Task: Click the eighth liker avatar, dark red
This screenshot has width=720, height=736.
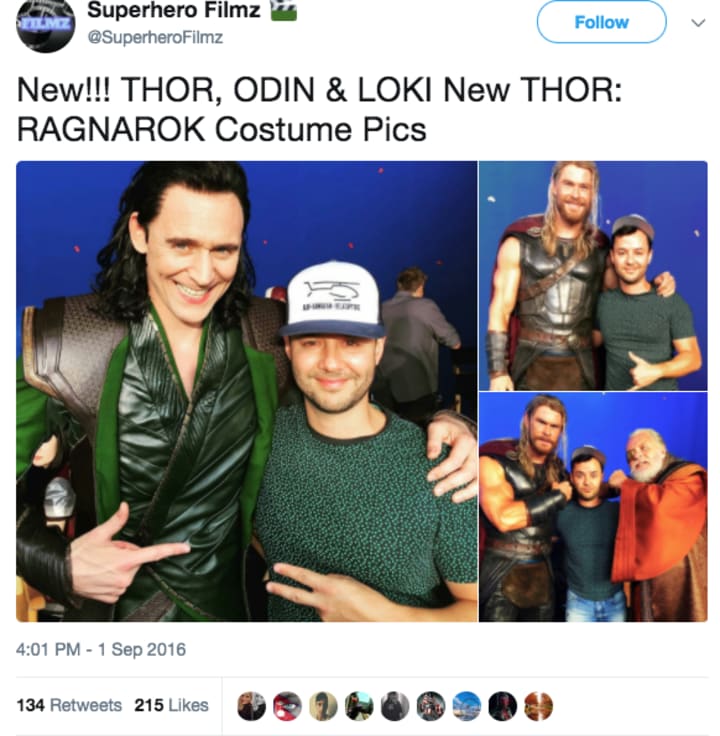Action: [503, 706]
